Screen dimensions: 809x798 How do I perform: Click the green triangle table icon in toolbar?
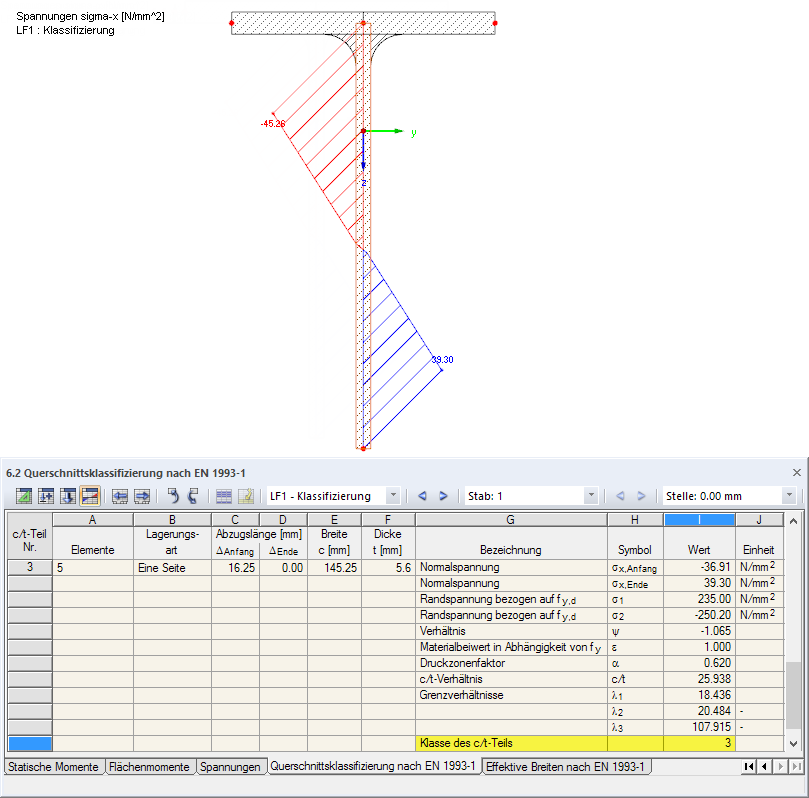tap(24, 496)
